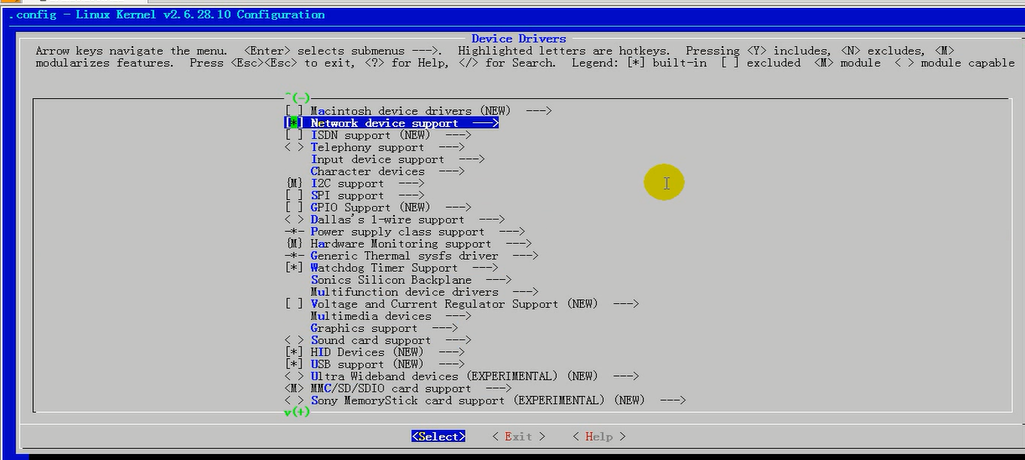Toggle the USB support checkbox

click(x=294, y=364)
